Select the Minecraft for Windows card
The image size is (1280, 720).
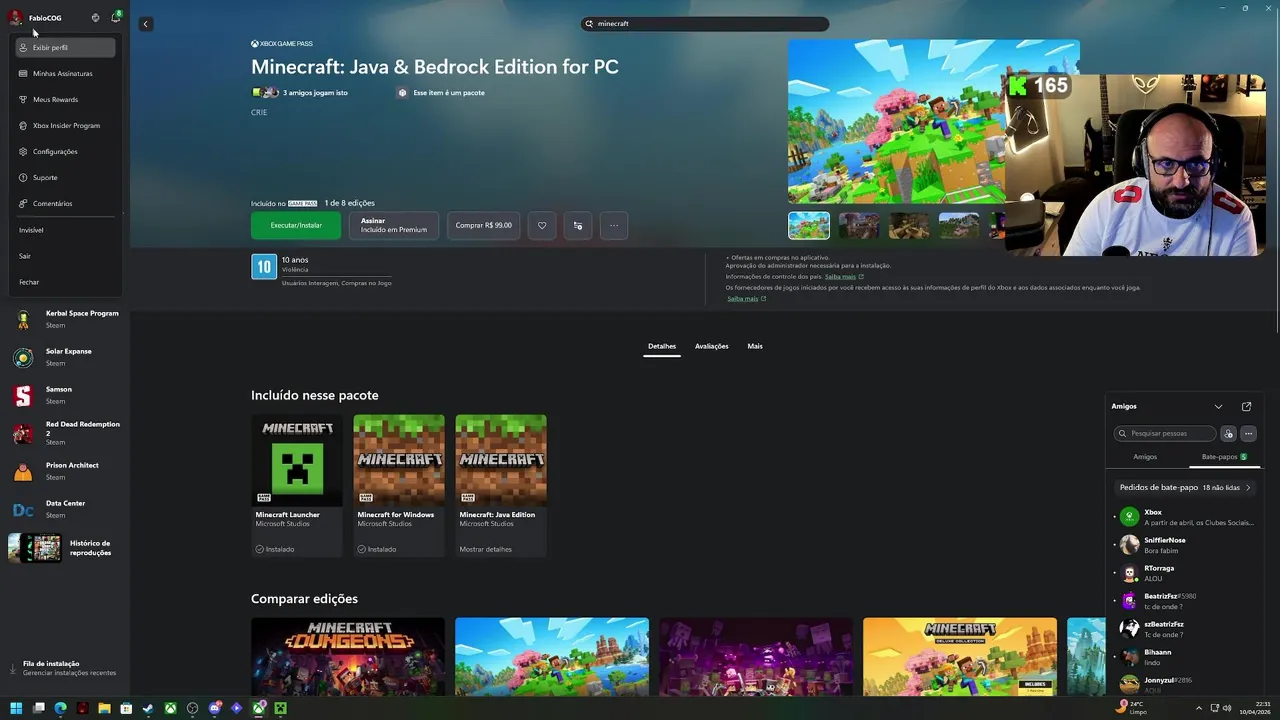(x=399, y=486)
